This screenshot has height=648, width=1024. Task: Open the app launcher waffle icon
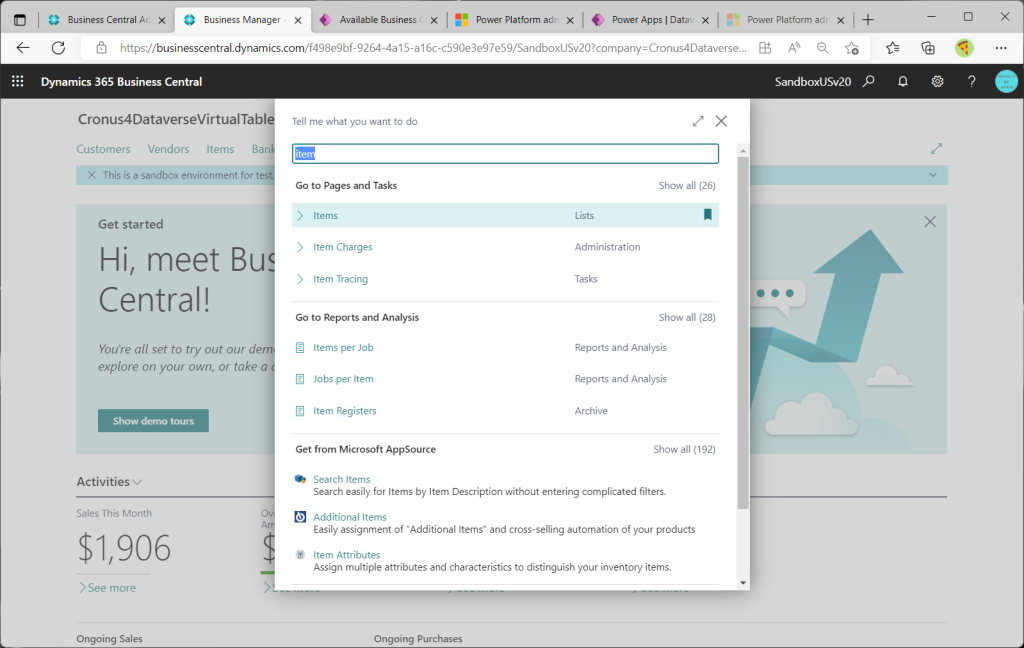click(x=18, y=82)
